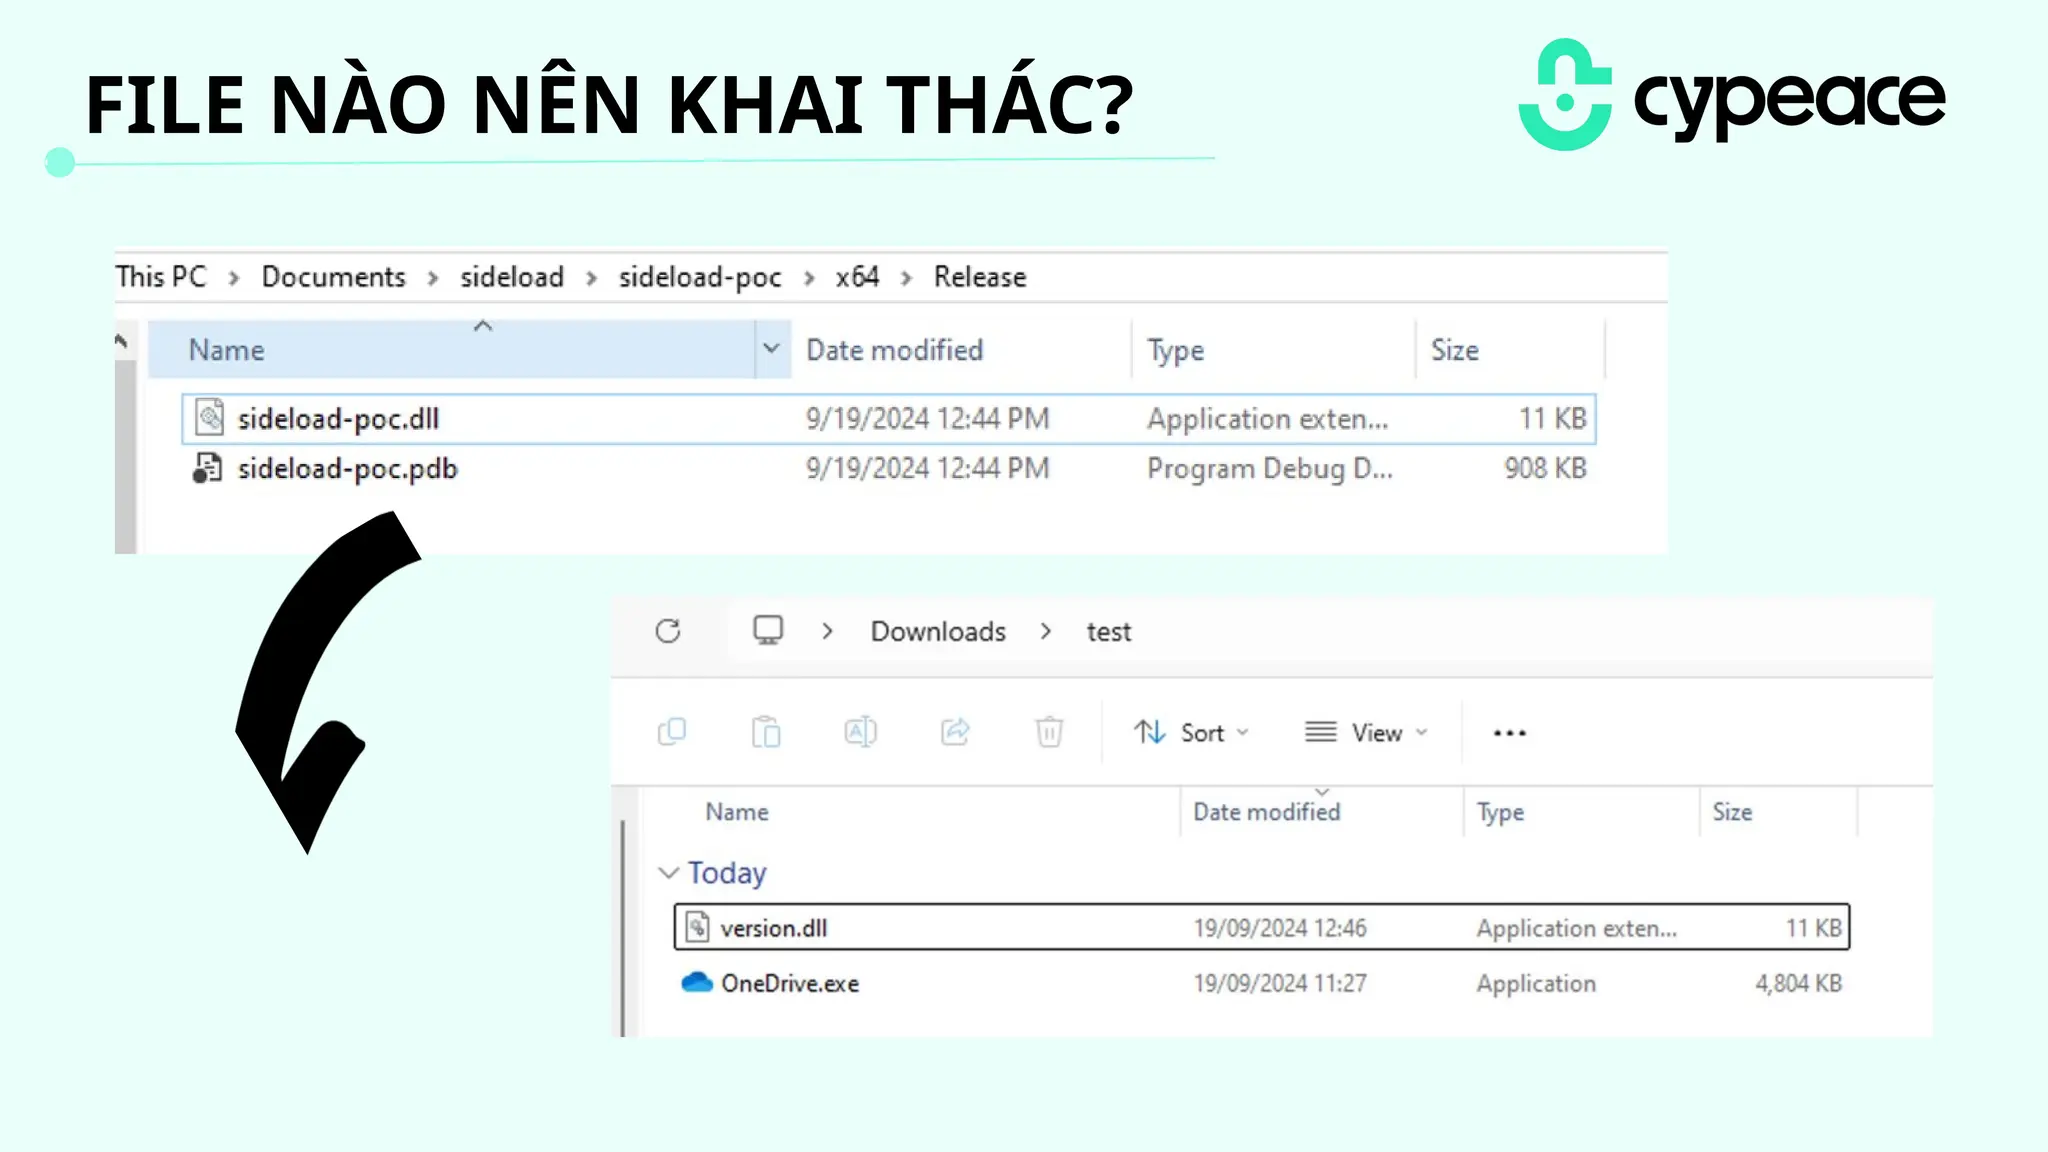
Task: Click the refresh icon in Downloads window
Action: [668, 631]
